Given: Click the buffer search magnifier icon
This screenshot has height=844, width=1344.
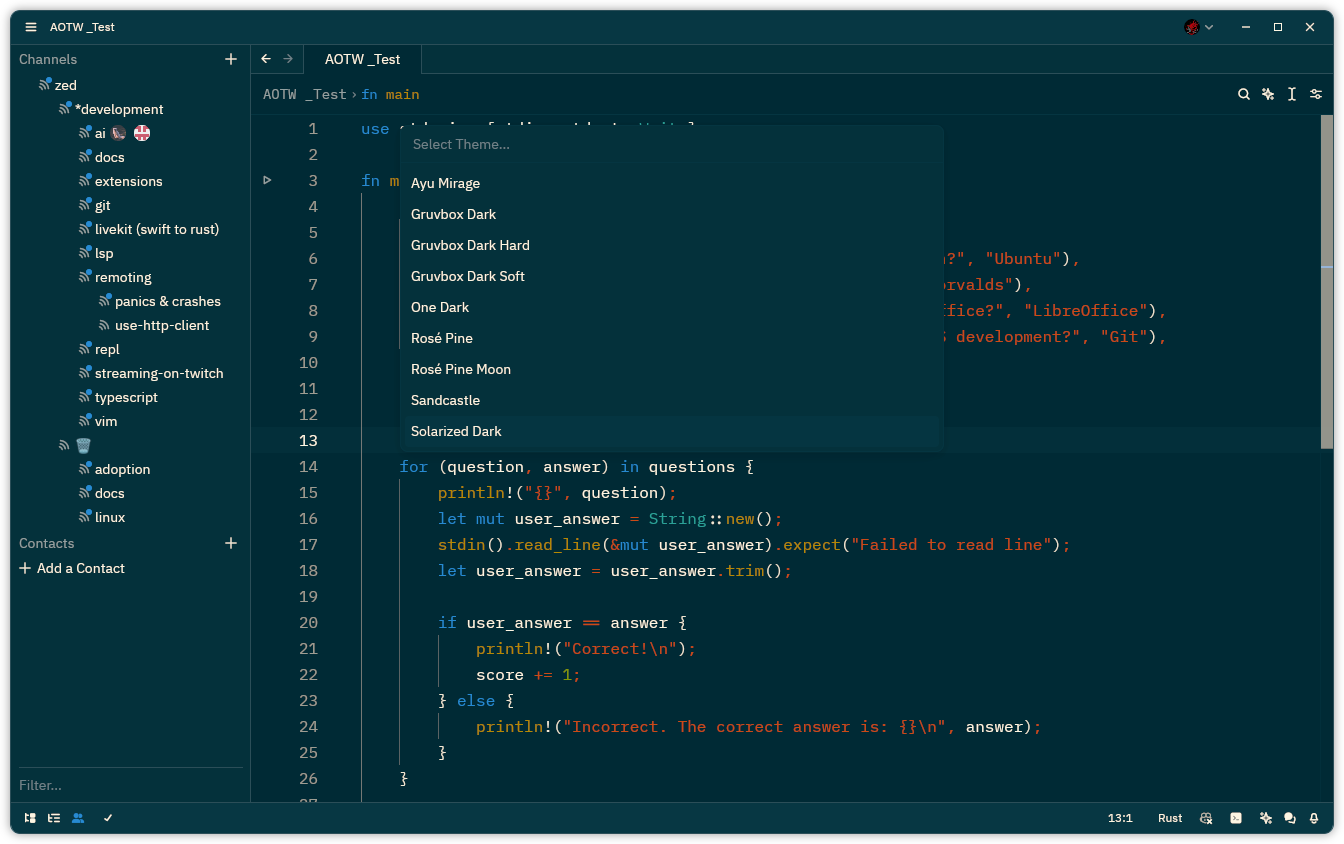Looking at the screenshot, I should point(1244,94).
